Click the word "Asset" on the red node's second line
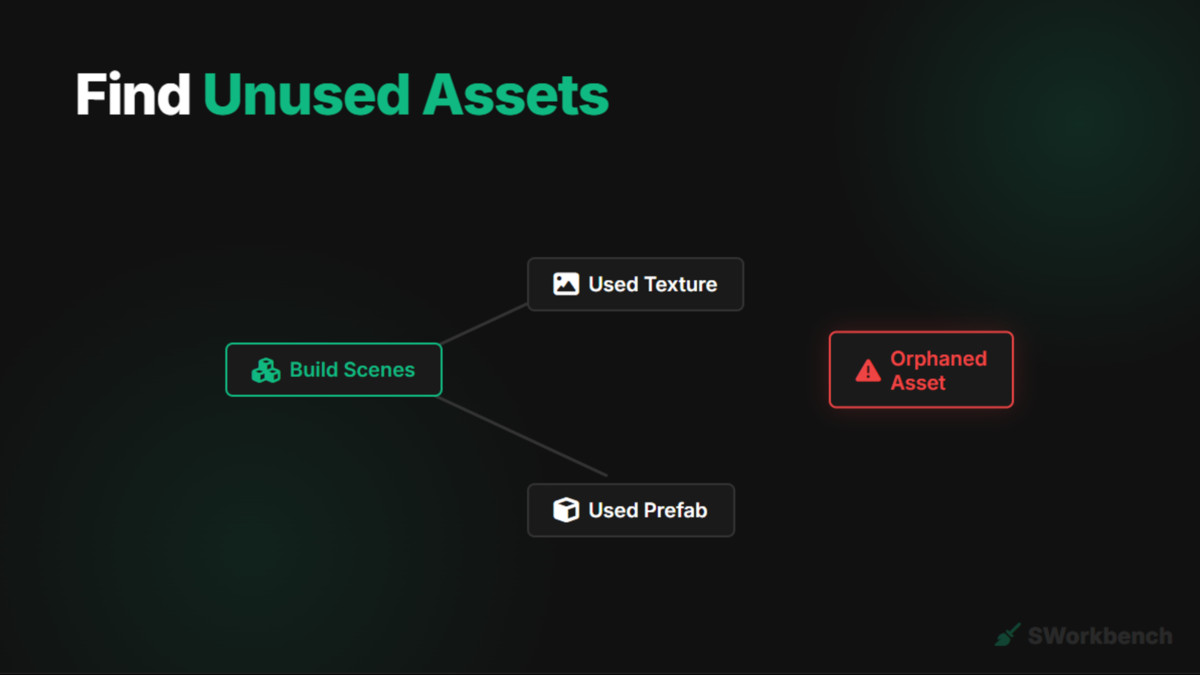Image resolution: width=1200 pixels, height=675 pixels. (x=918, y=383)
